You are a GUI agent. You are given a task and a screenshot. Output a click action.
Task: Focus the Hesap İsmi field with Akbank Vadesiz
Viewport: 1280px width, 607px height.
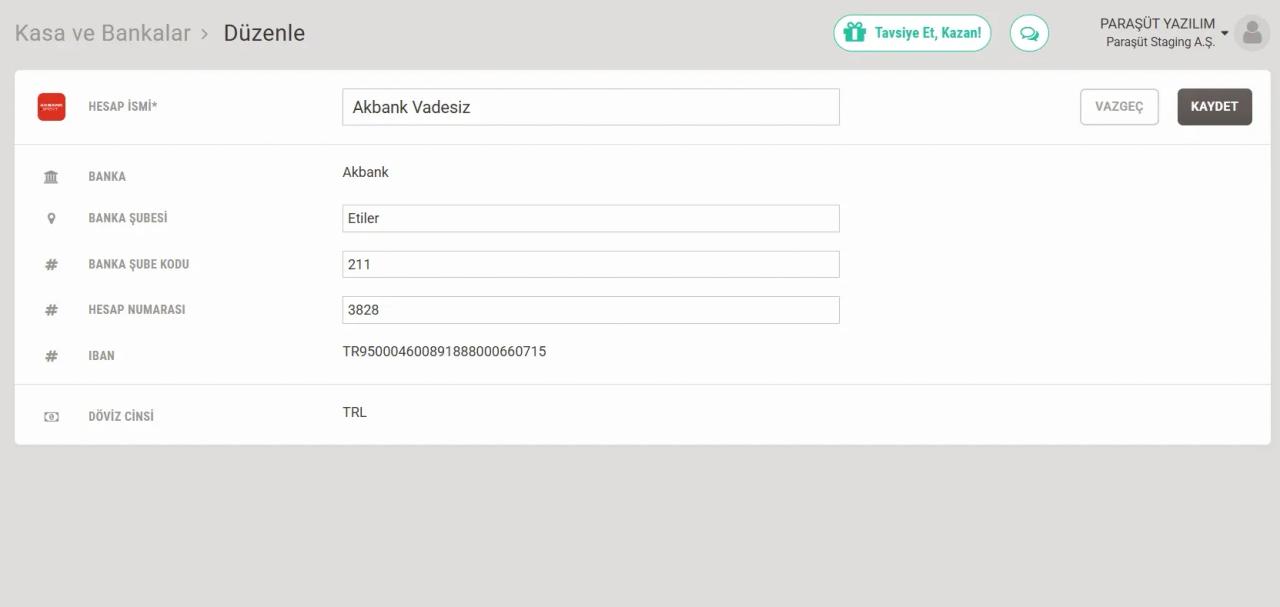tap(590, 107)
